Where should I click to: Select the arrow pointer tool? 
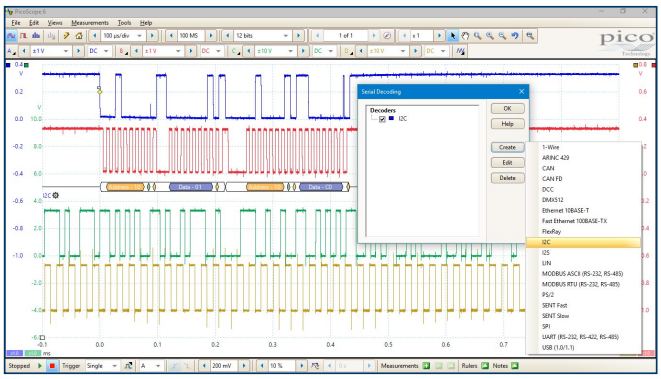(x=453, y=36)
